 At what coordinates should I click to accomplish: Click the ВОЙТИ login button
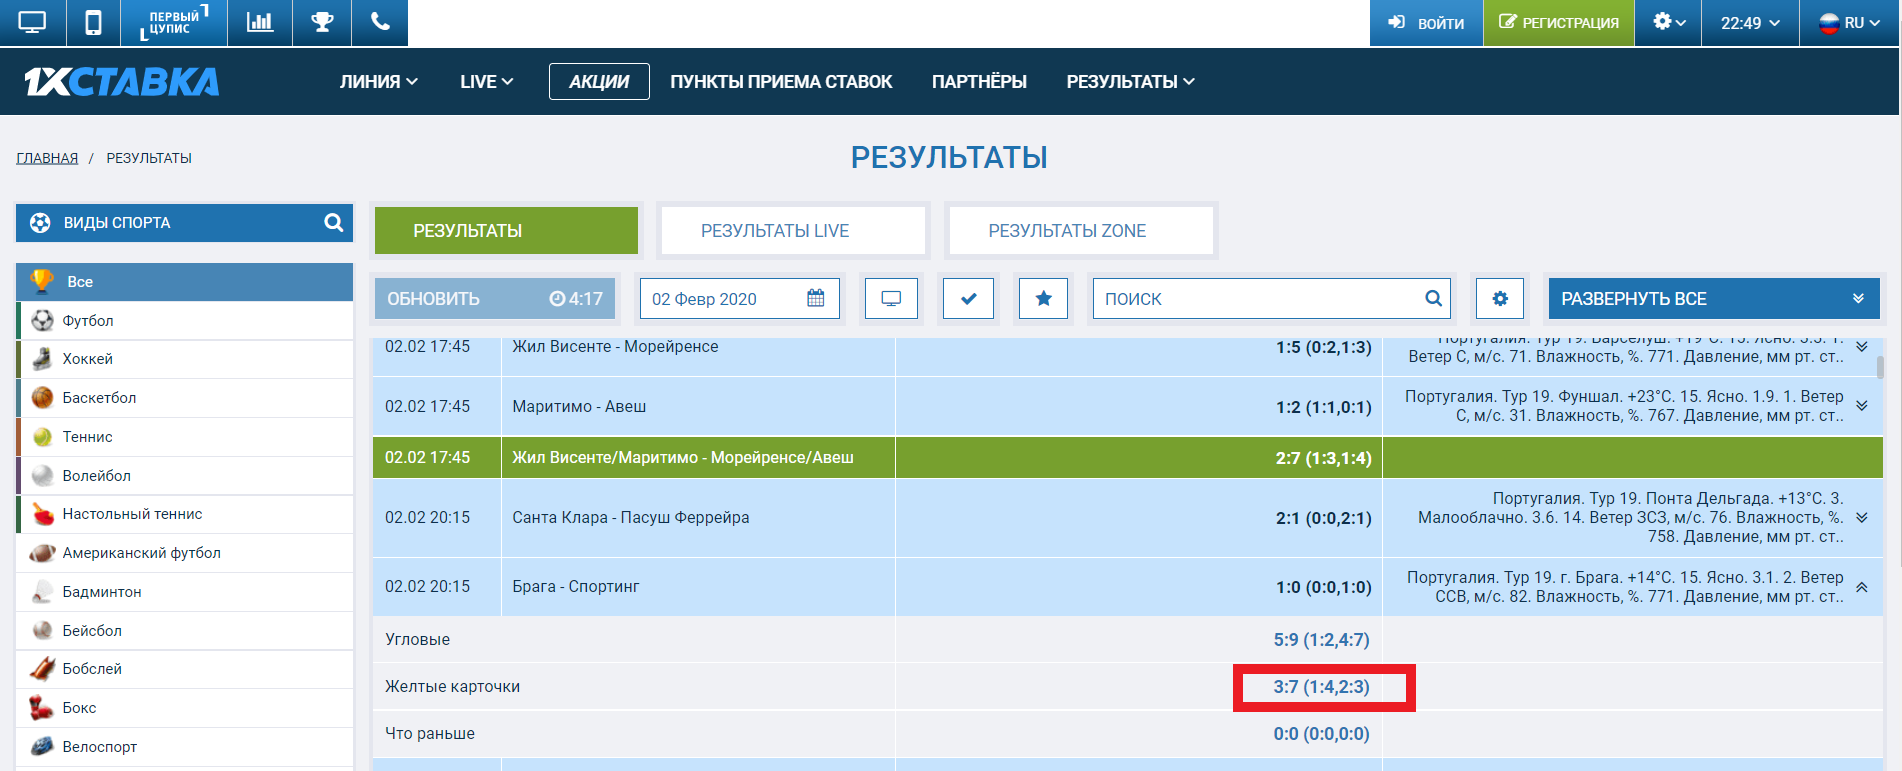coord(1426,23)
